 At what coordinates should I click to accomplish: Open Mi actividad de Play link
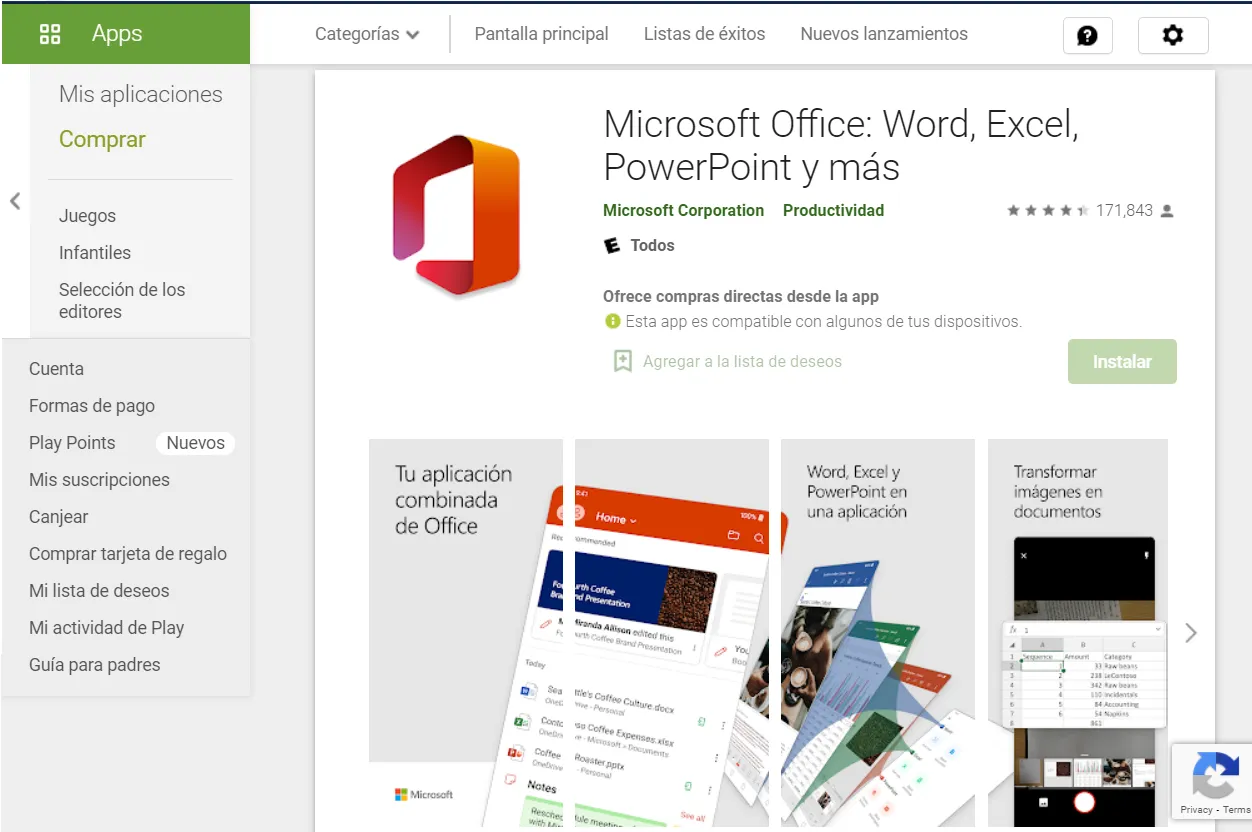(106, 628)
